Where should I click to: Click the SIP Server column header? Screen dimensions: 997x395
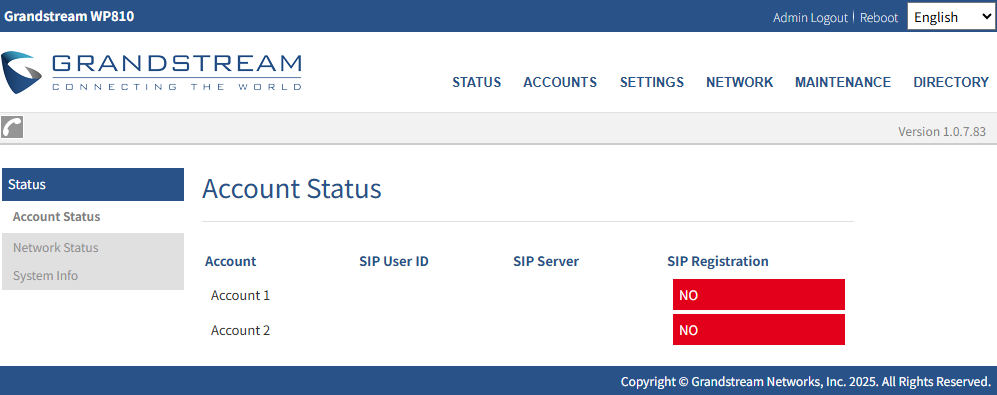[x=546, y=261]
